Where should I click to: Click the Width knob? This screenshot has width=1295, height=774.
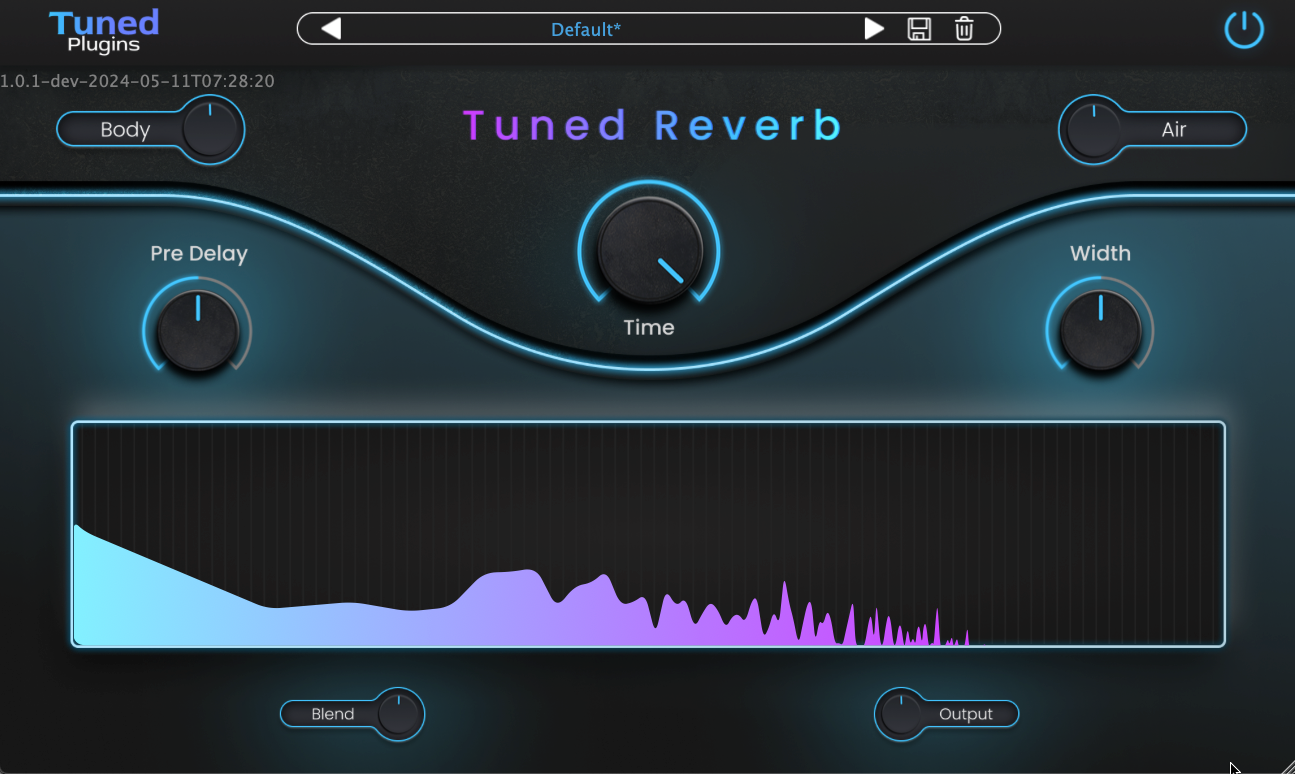tap(1100, 330)
